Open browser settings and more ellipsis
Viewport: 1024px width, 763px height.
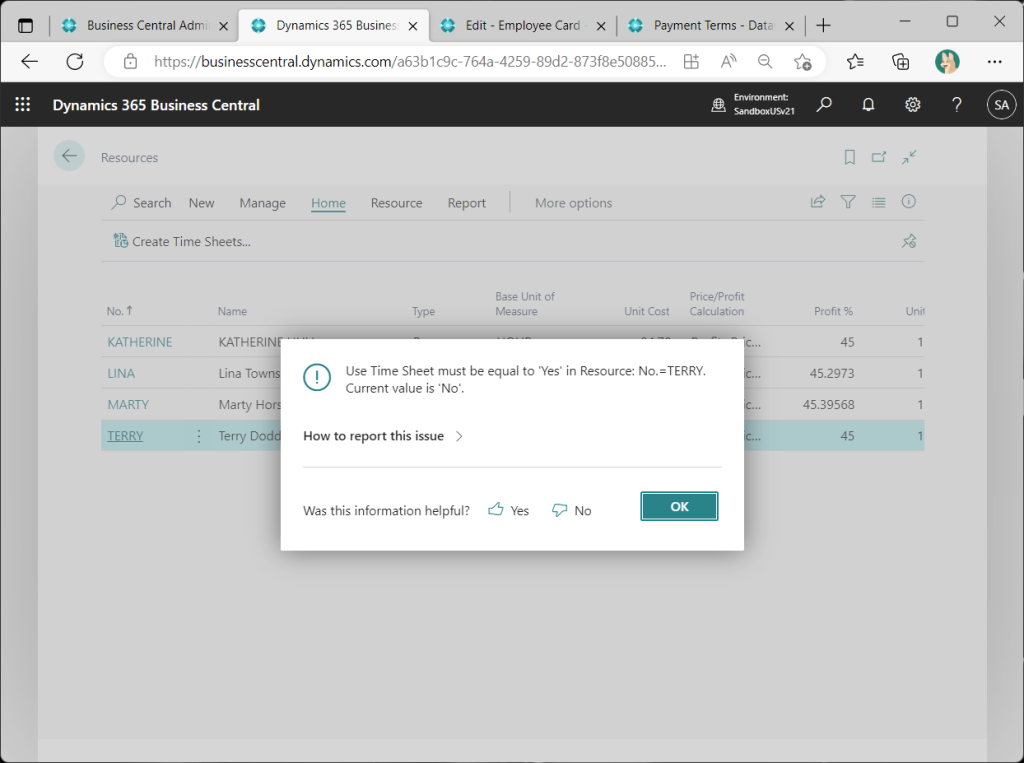pos(994,61)
